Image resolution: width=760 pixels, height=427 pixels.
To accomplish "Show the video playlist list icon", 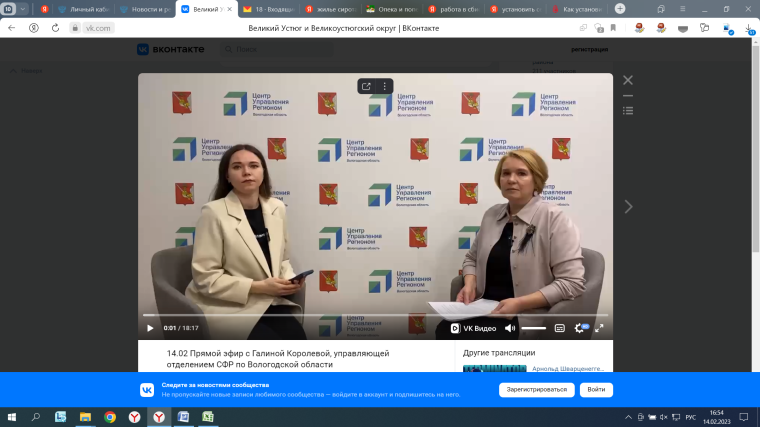I will pos(628,111).
